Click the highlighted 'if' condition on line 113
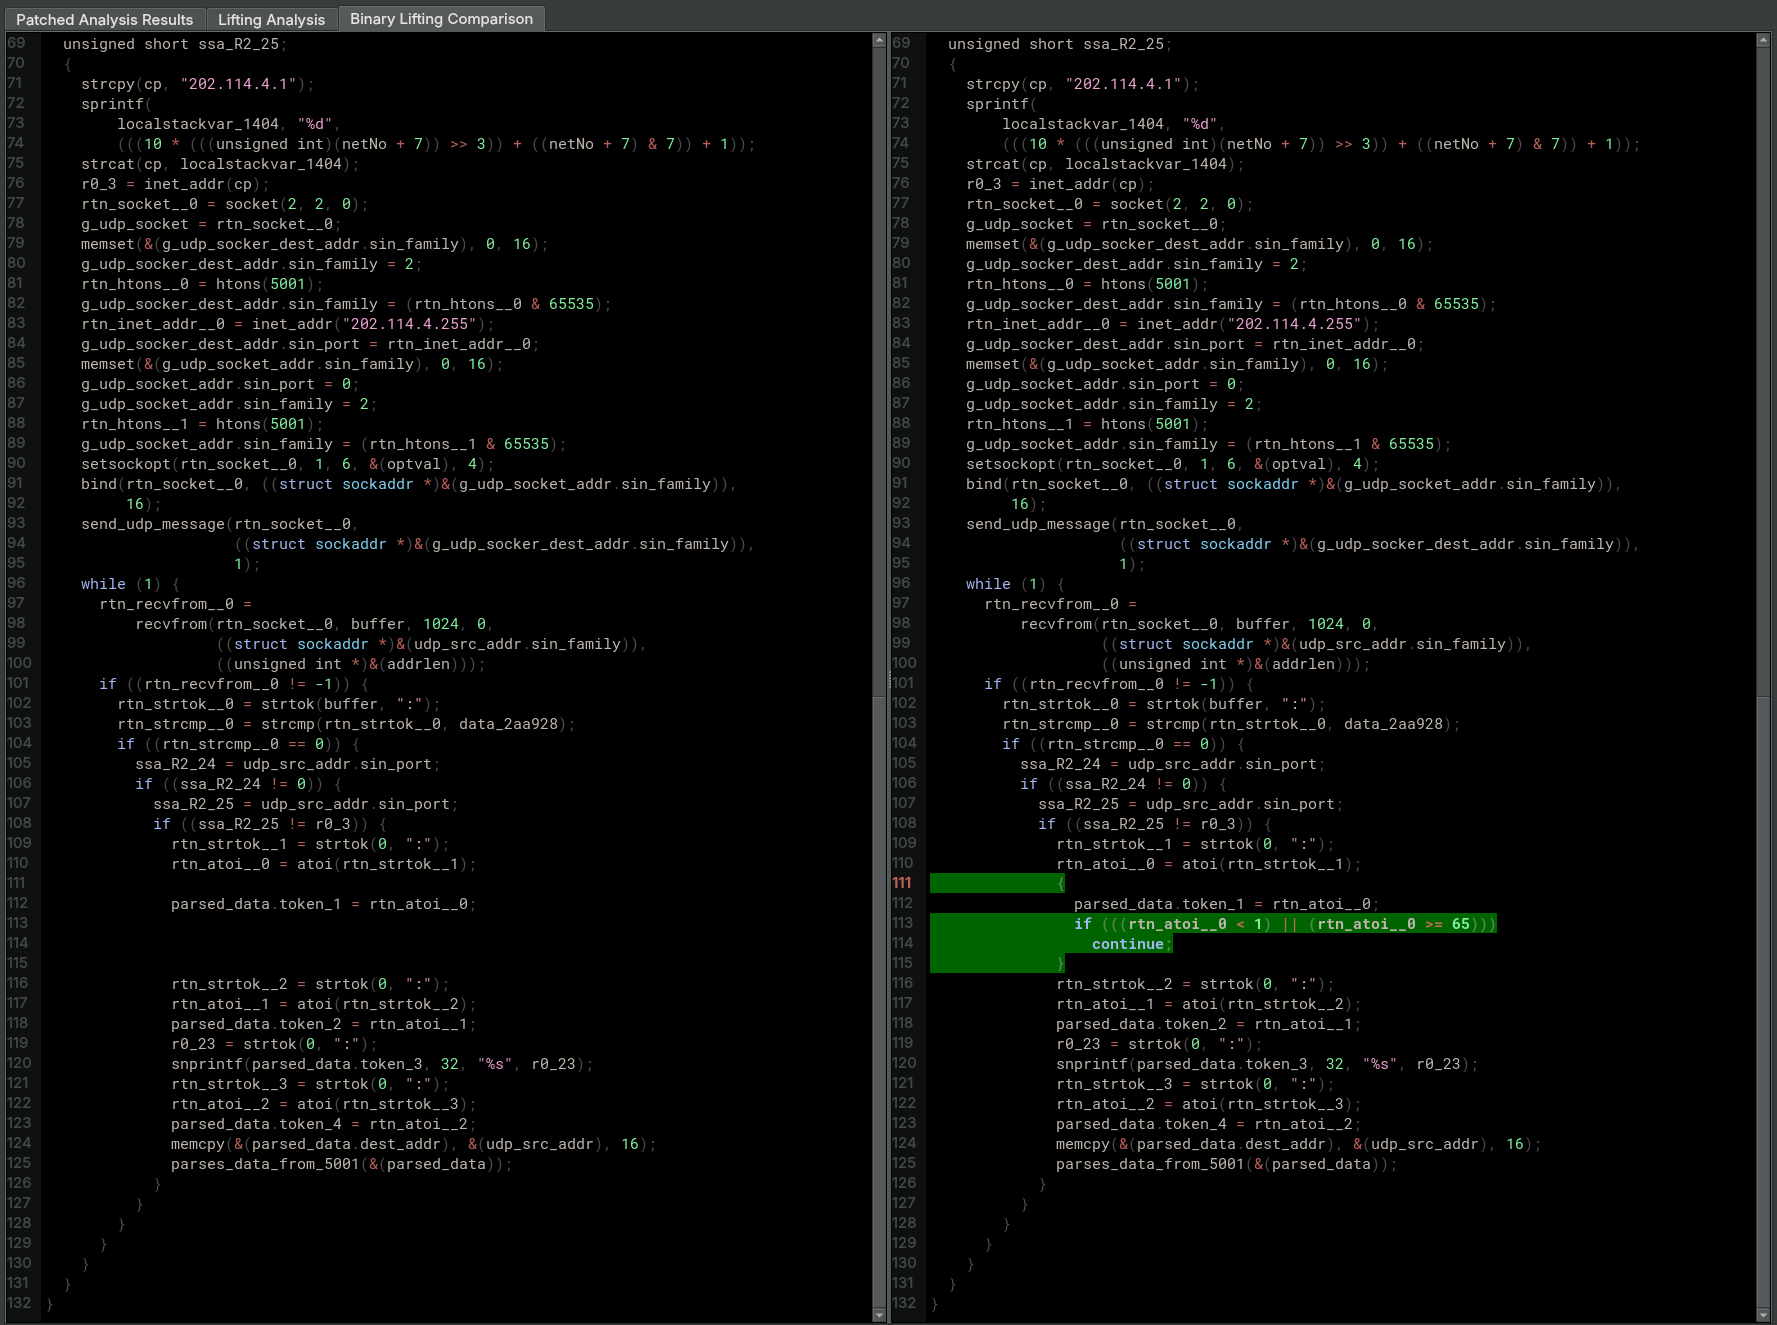Image resolution: width=1777 pixels, height=1325 pixels. pyautogui.click(x=1285, y=924)
